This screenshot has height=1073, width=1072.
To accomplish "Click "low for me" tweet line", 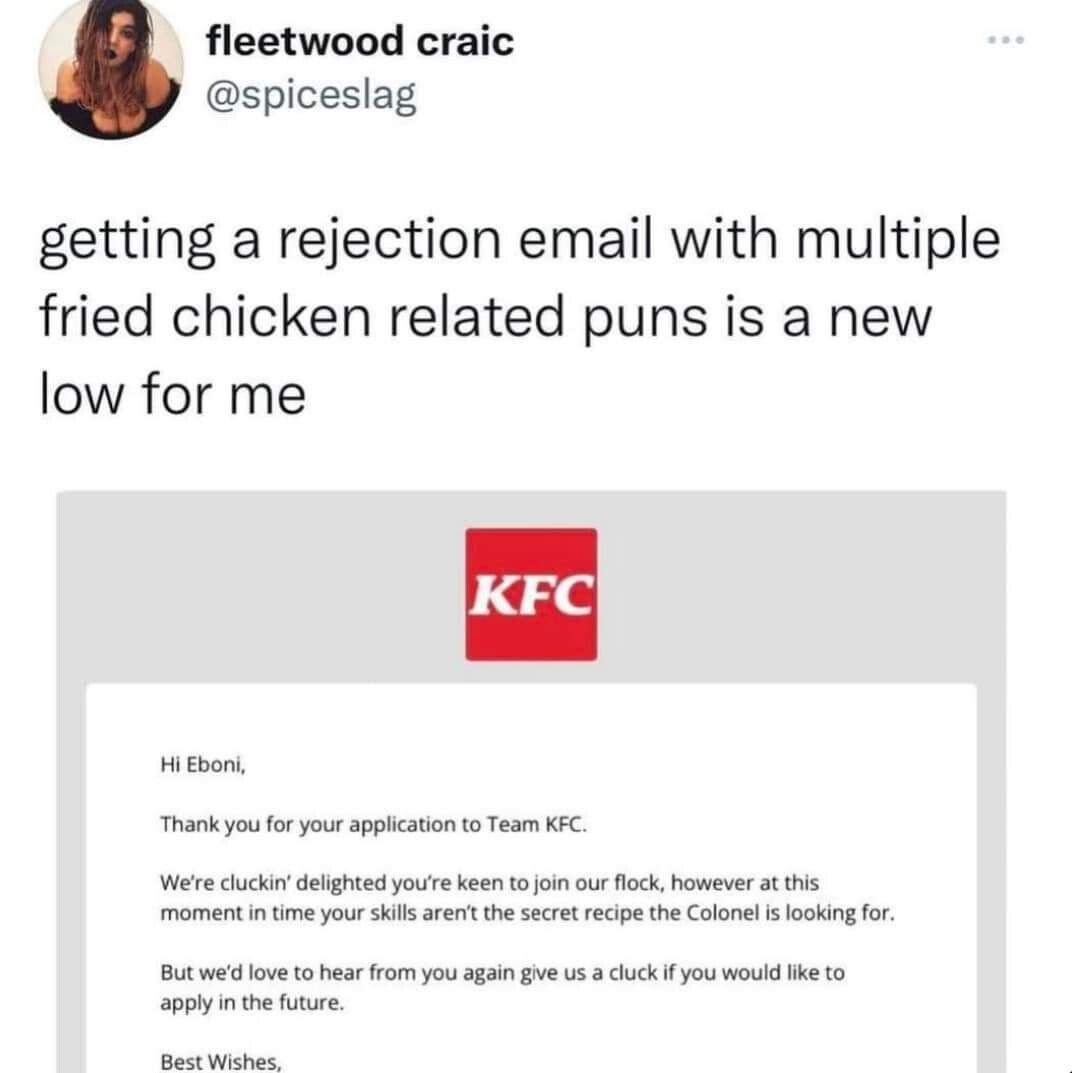I will (x=172, y=395).
